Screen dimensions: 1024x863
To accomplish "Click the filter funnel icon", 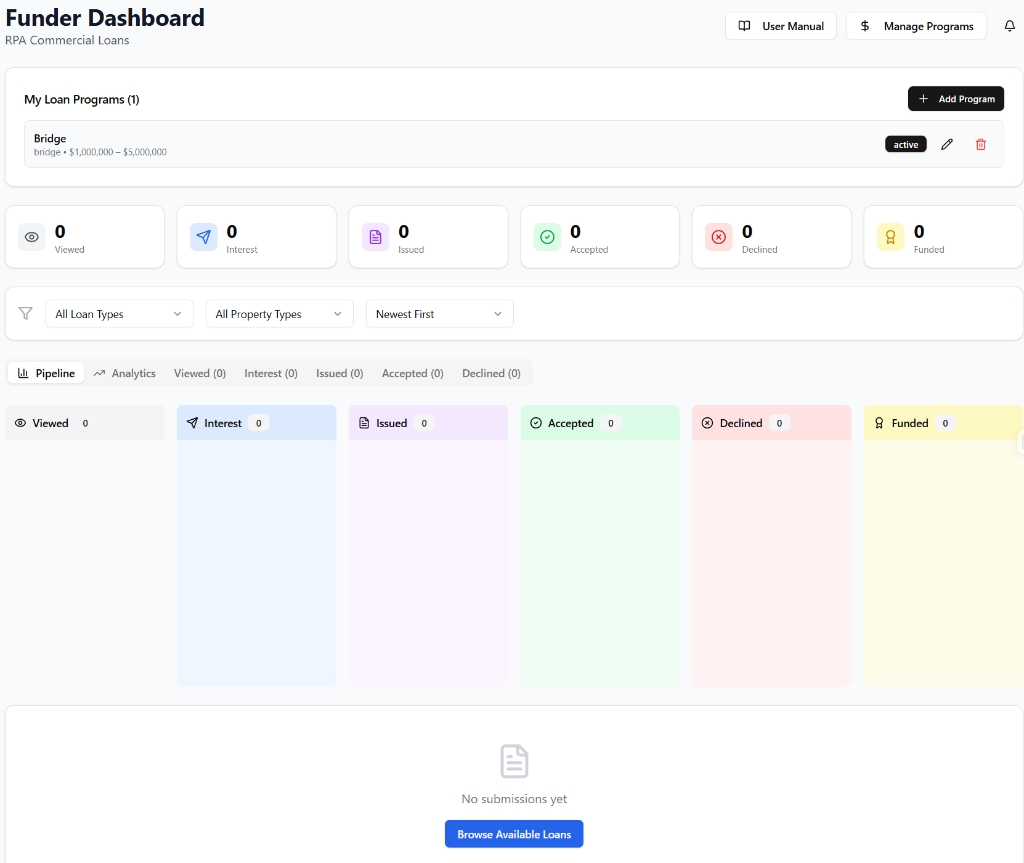I will click(25, 314).
